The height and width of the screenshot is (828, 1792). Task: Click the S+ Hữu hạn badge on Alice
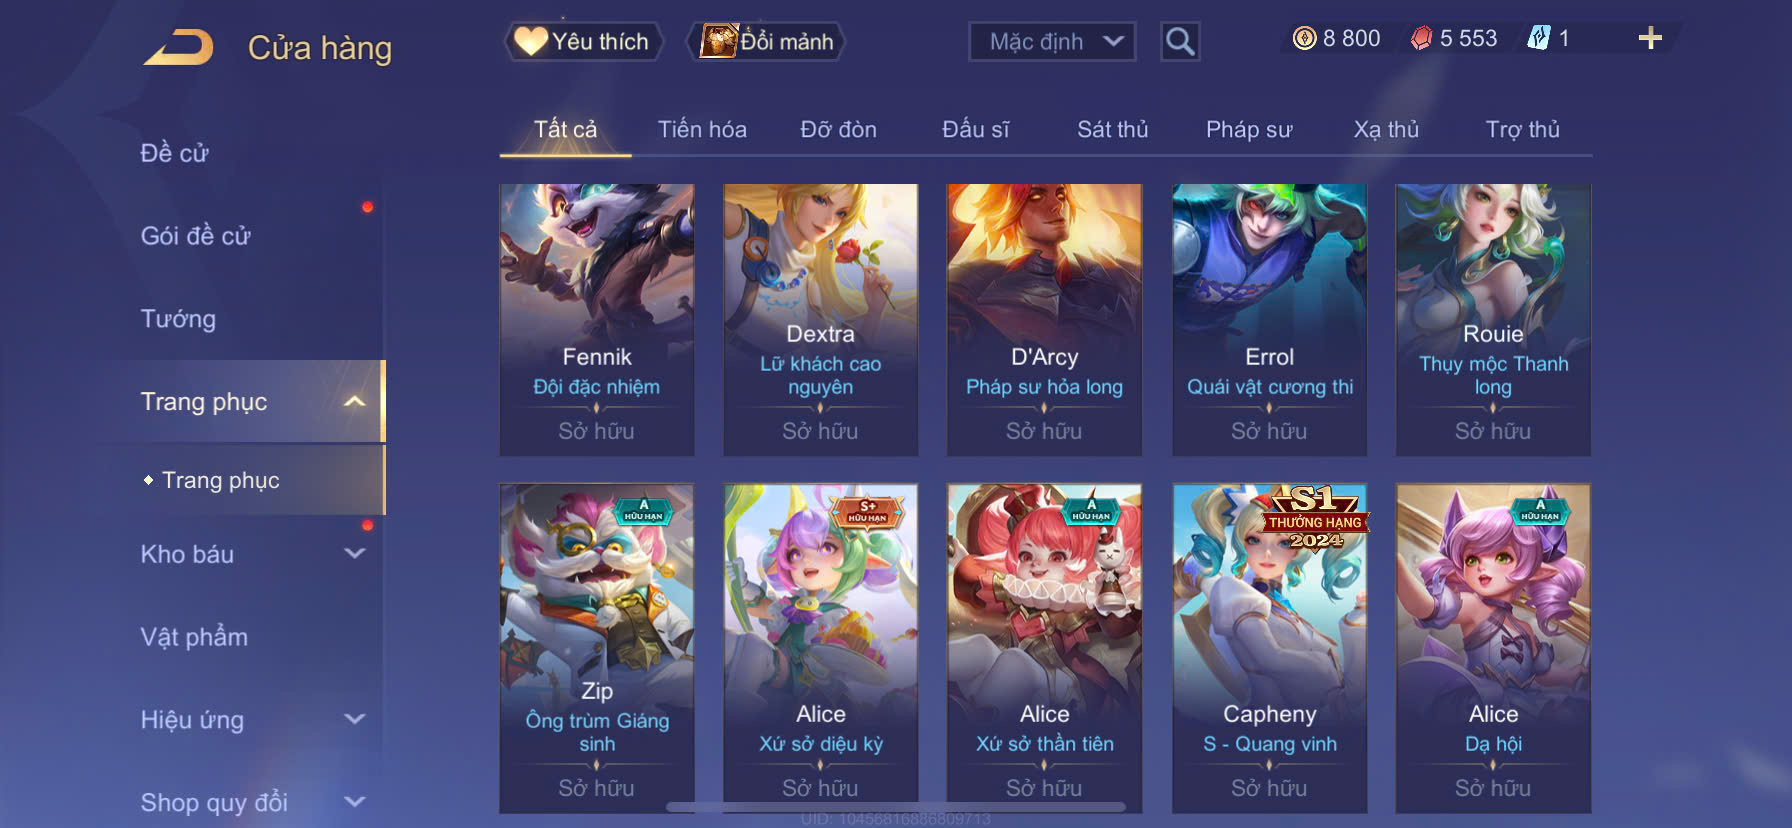click(x=868, y=512)
